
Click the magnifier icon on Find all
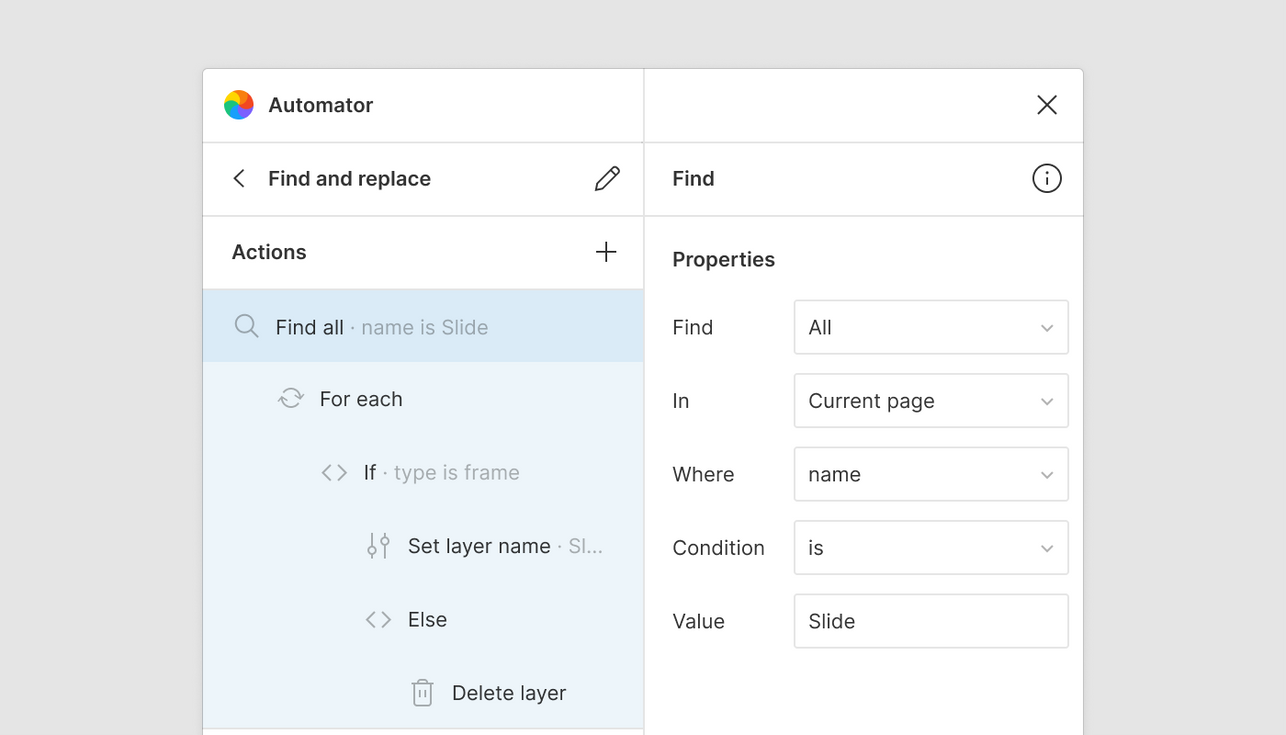tap(246, 327)
